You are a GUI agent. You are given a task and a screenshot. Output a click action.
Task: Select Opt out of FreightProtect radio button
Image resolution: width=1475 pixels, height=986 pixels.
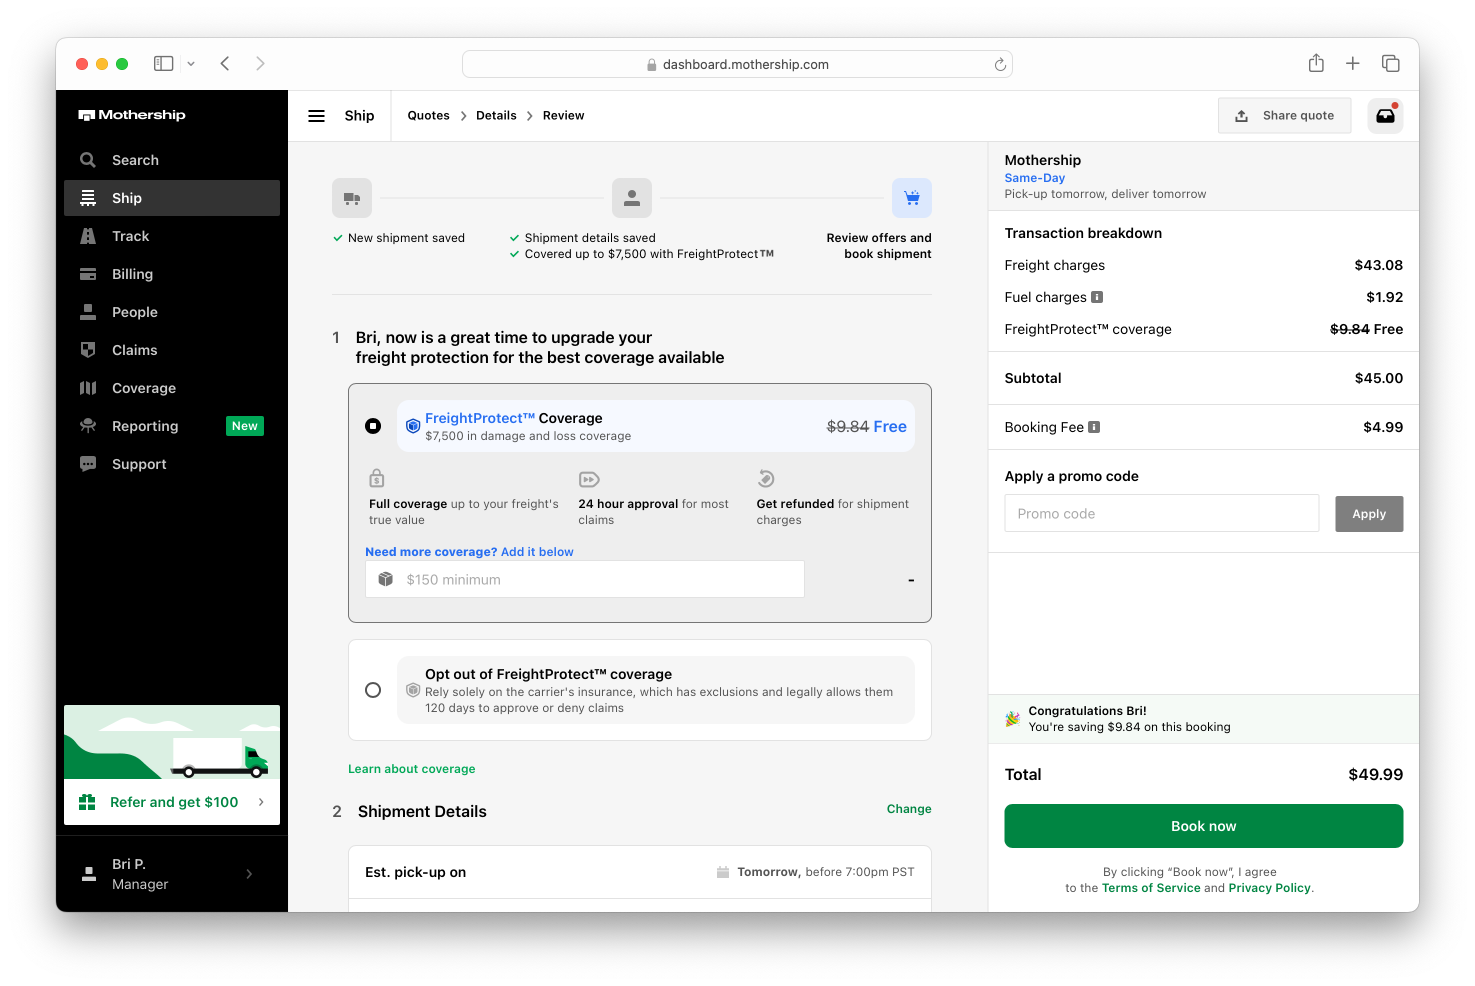373,690
